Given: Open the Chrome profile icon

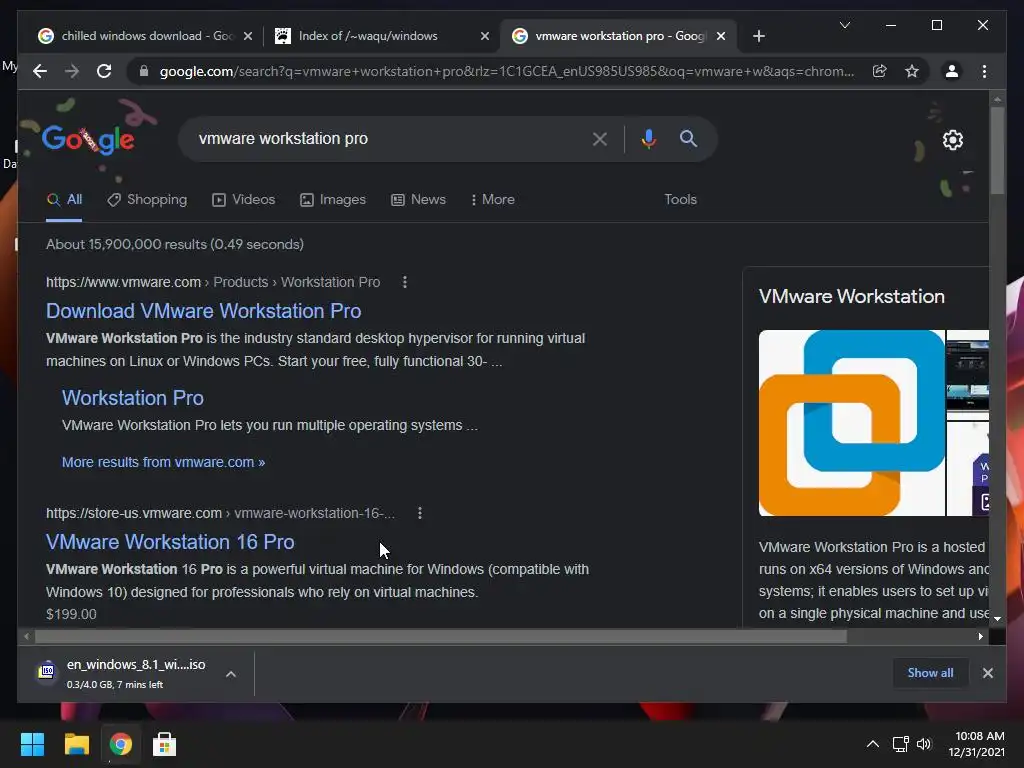Looking at the screenshot, I should [x=952, y=71].
